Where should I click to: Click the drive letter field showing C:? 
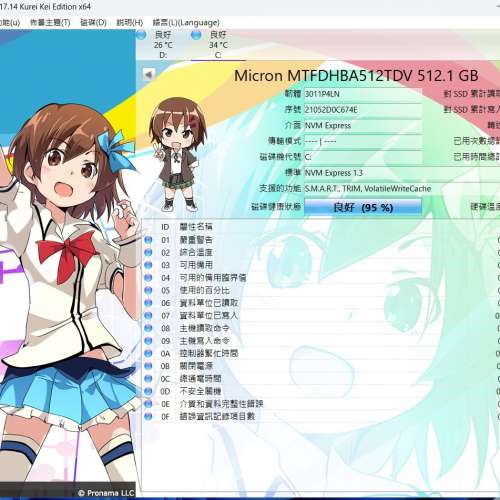tap(363, 157)
